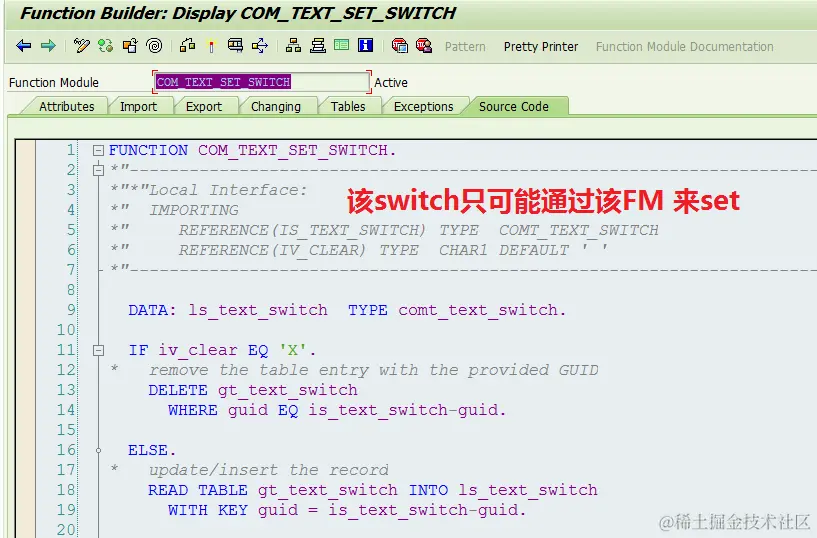
Task: Click 'WITH KEY guid = is_text_switch-guid.' line
Action: click(347, 510)
